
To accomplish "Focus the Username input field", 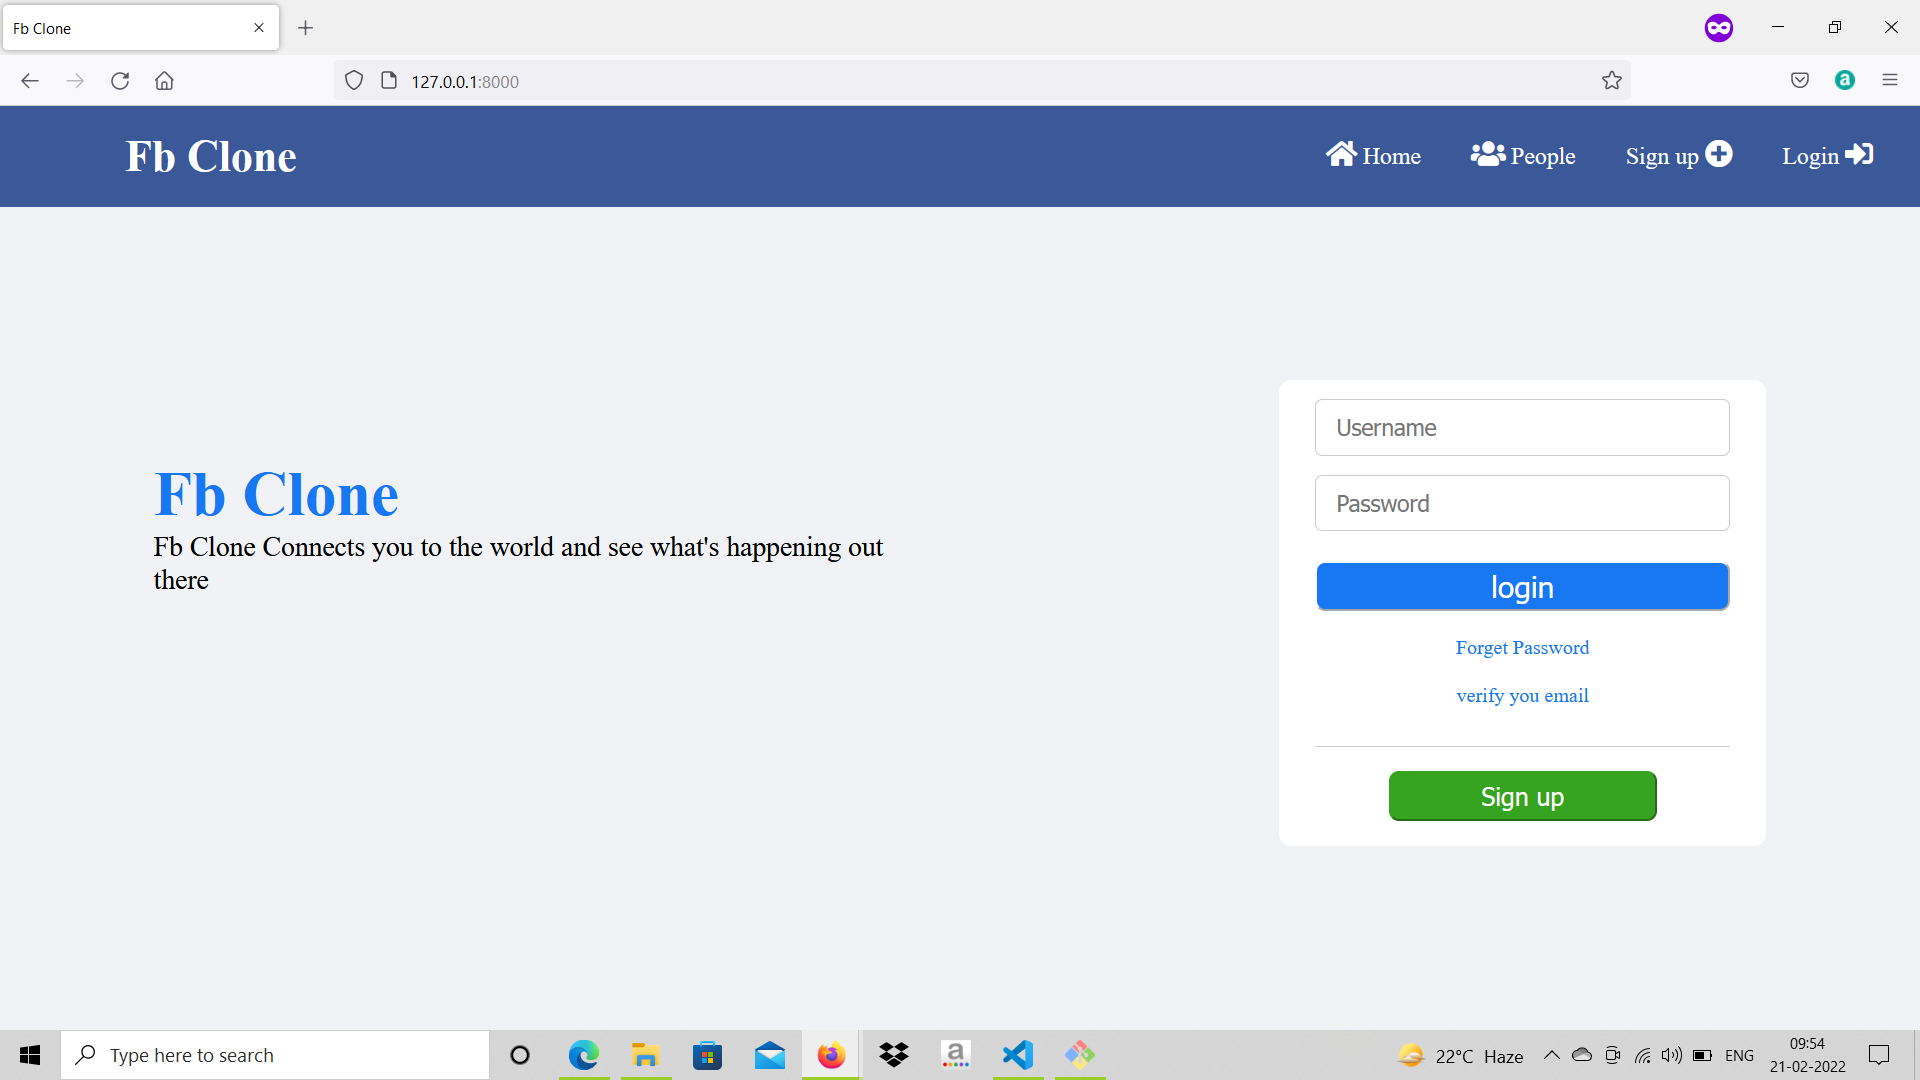I will 1522,427.
